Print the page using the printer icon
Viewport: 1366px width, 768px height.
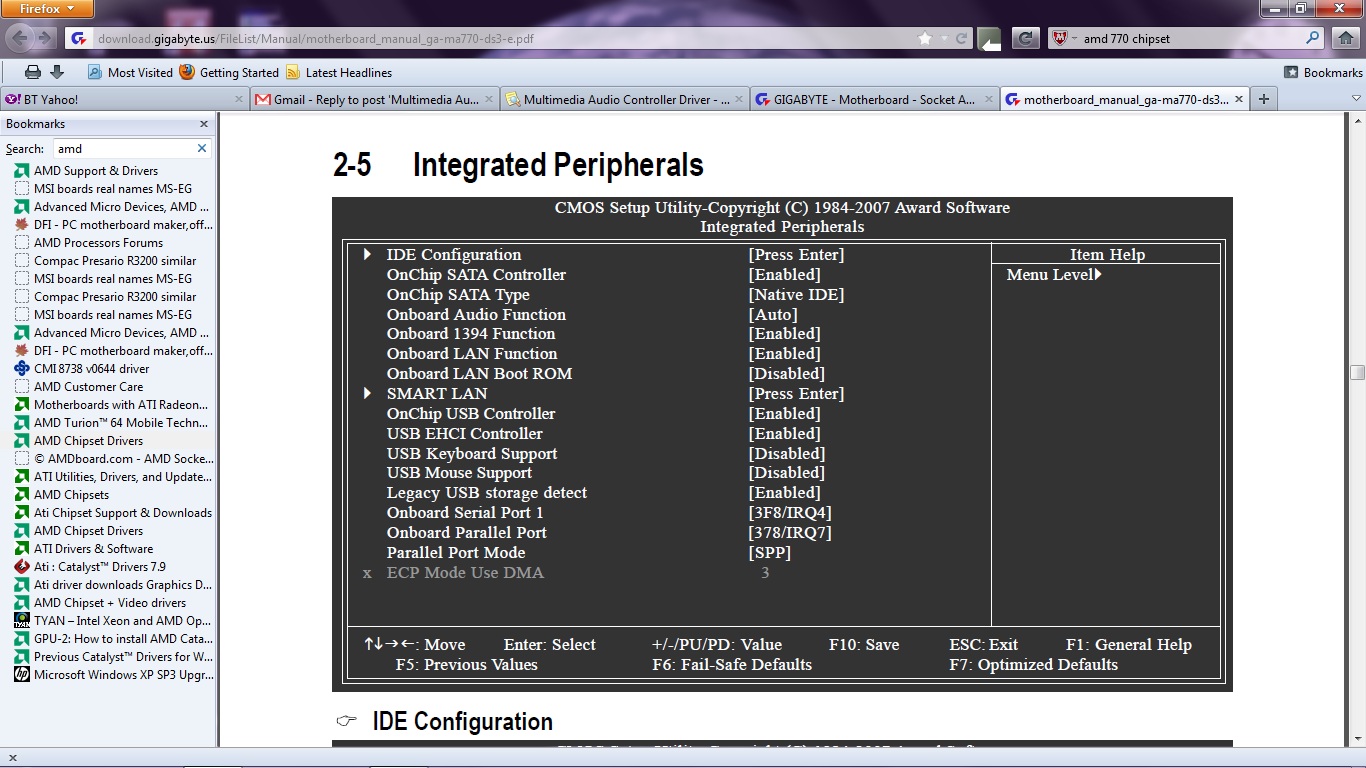33,72
